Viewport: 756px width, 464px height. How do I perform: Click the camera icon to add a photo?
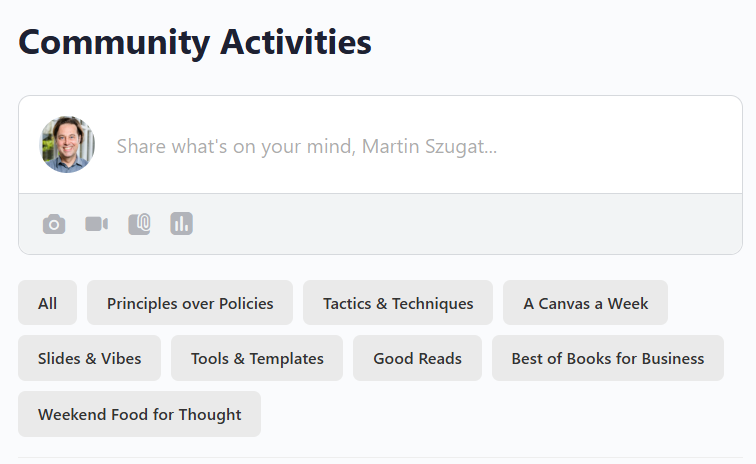54,224
